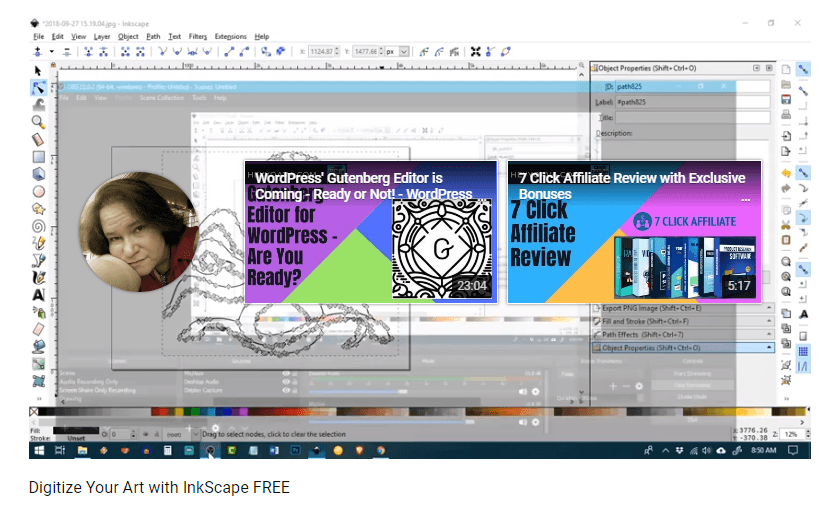Open the Edit menu

coord(58,36)
